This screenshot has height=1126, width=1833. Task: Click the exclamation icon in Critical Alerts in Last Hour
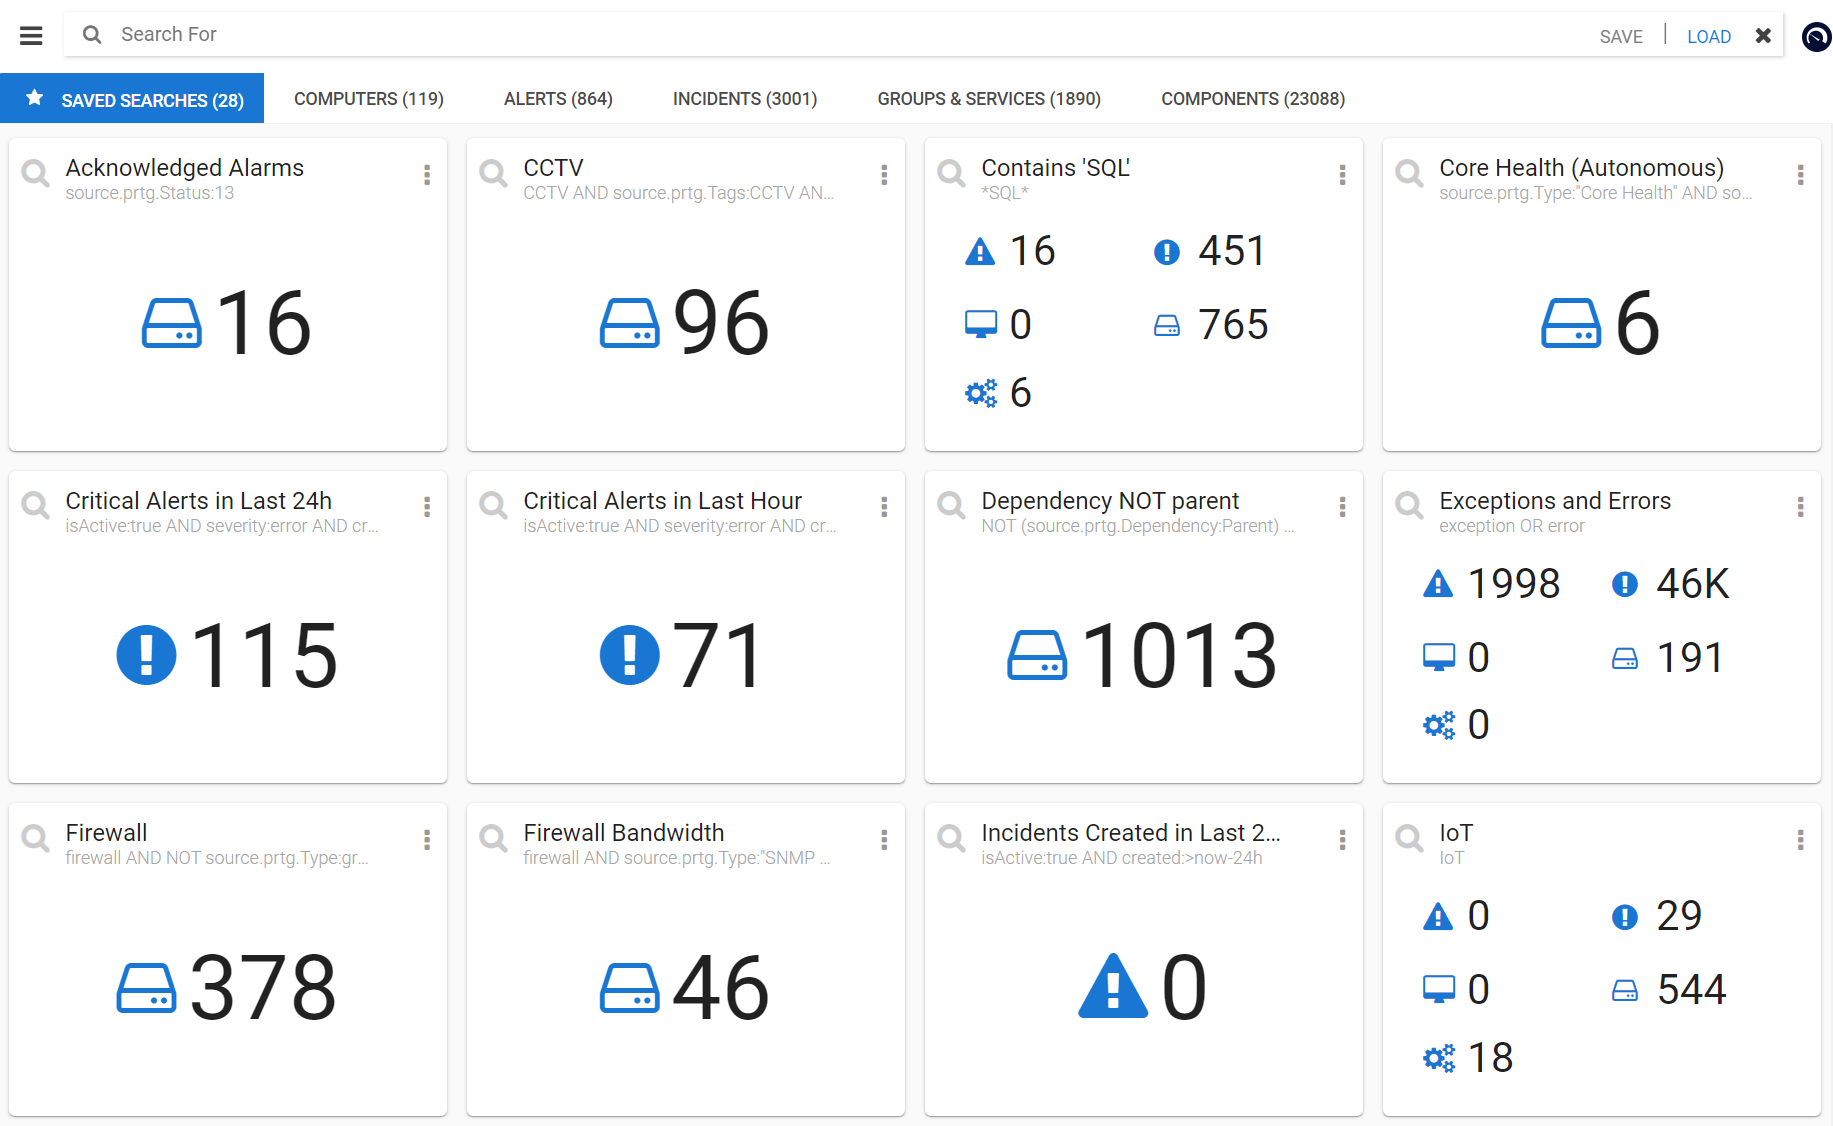(x=629, y=655)
